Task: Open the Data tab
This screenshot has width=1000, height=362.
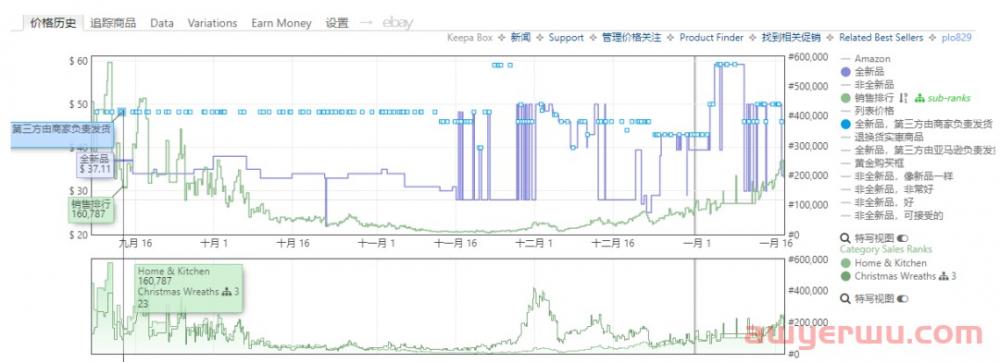Action: click(162, 23)
